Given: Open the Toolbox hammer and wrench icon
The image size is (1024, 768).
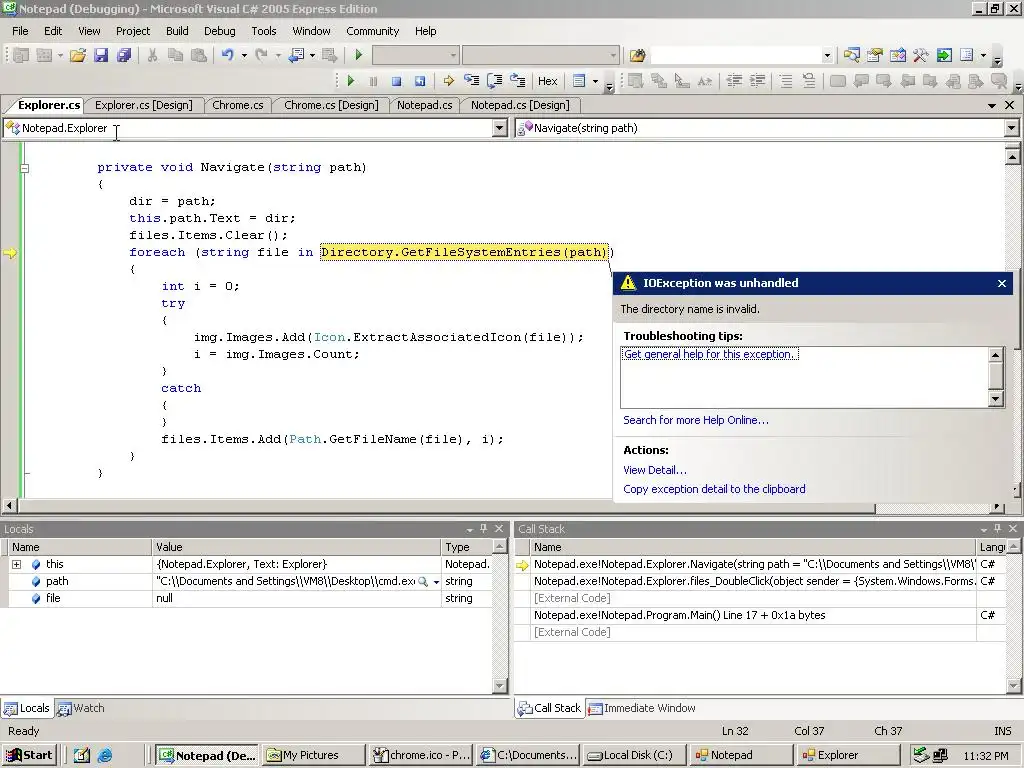Looking at the screenshot, I should [x=921, y=56].
